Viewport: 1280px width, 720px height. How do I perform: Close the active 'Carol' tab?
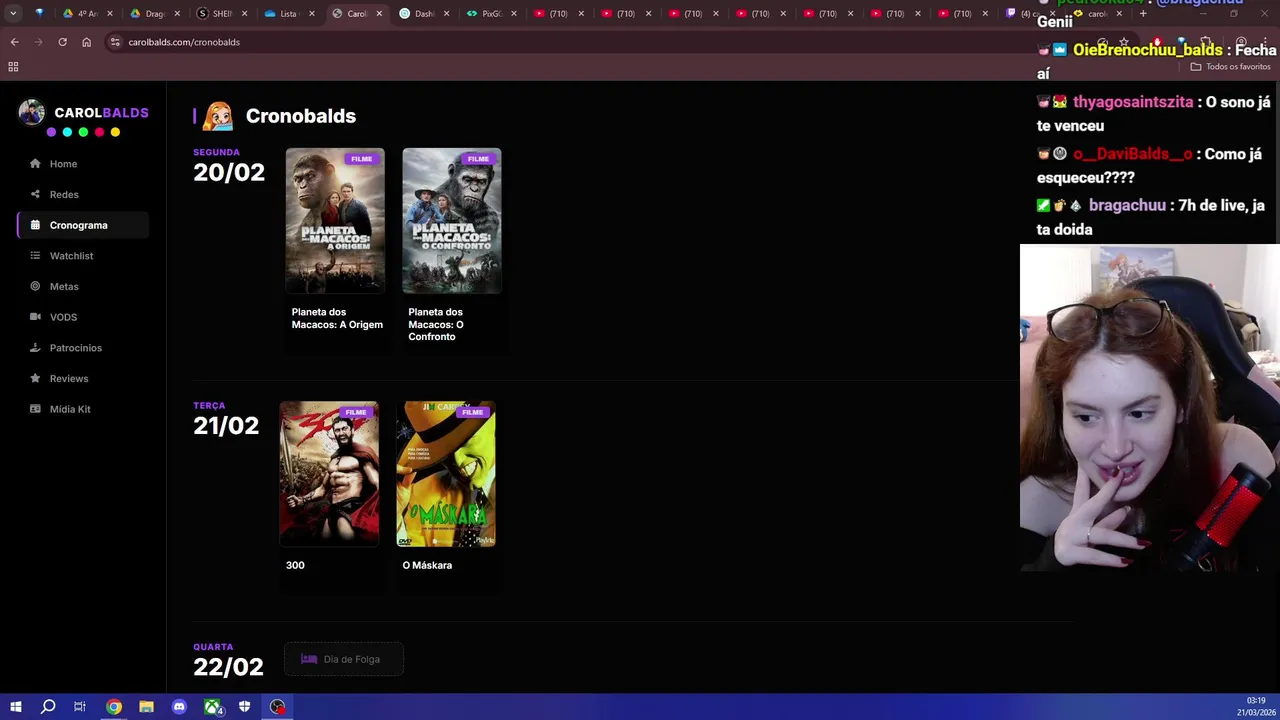(x=379, y=14)
